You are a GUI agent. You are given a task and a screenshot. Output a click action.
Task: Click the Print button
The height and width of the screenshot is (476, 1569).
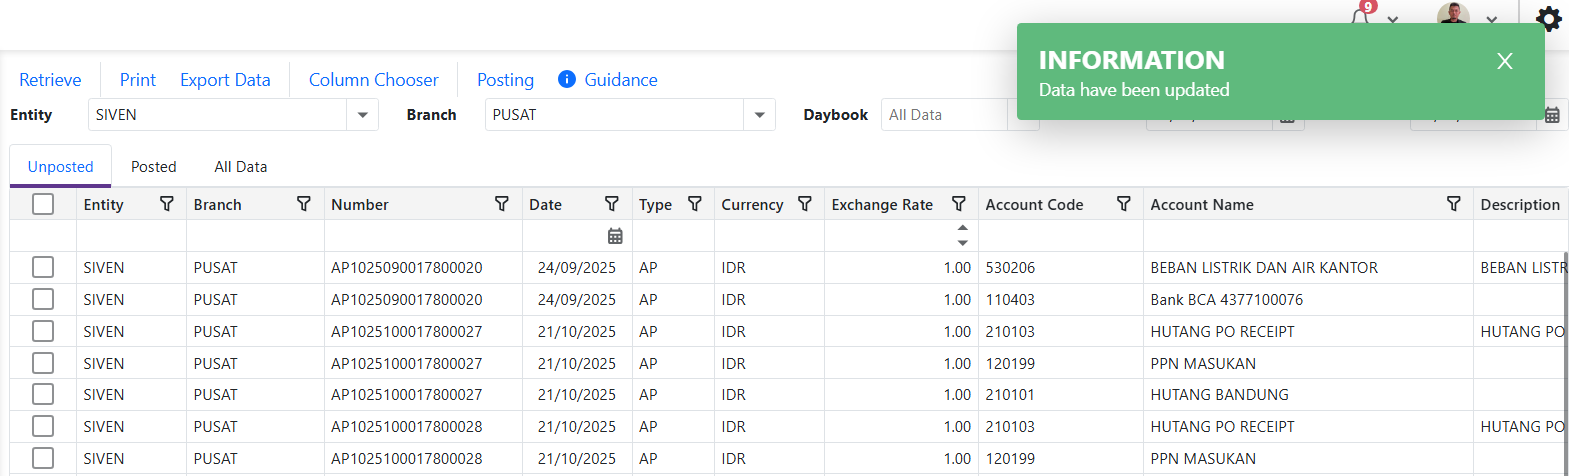138,80
